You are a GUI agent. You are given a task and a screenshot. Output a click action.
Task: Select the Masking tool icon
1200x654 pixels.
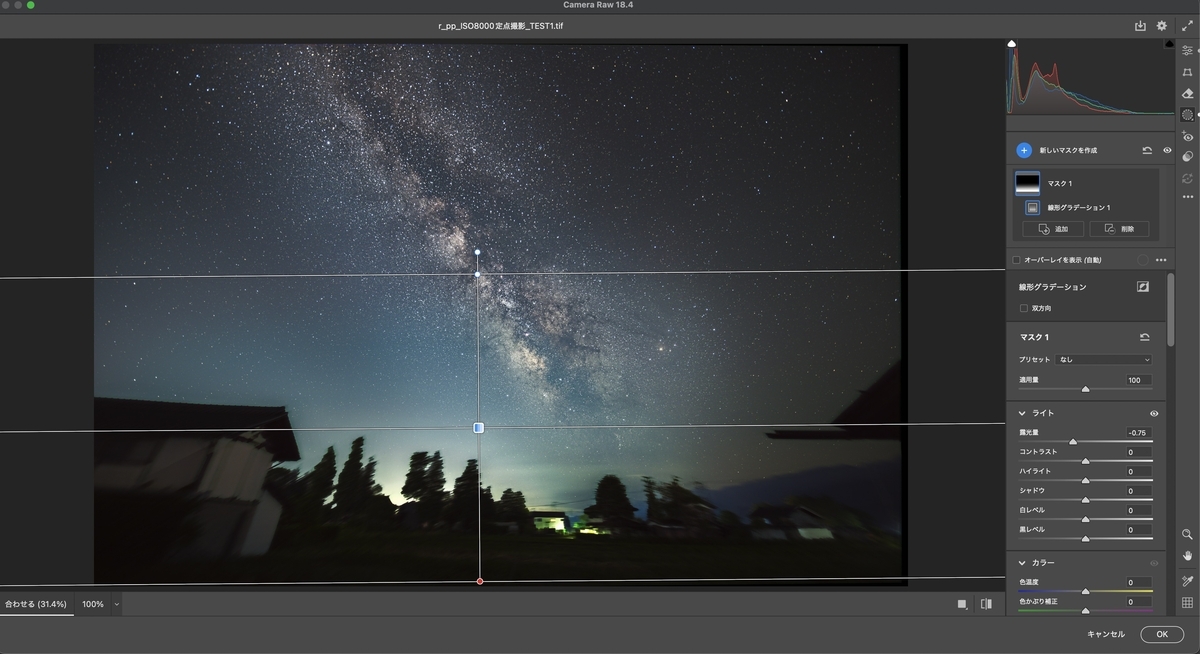tap(1187, 115)
